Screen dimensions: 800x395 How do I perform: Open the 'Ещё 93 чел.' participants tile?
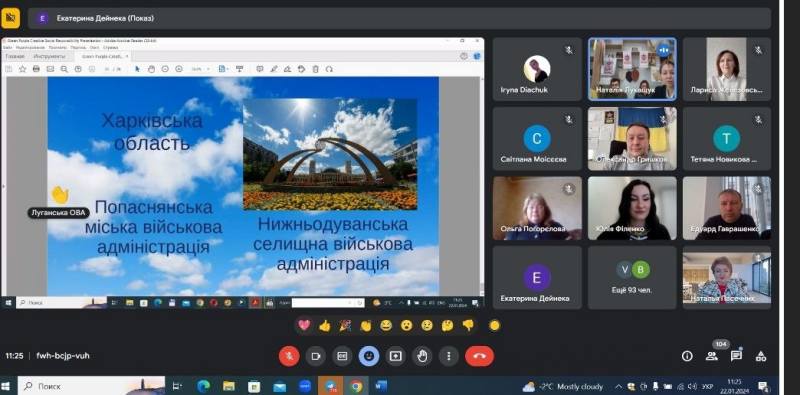click(x=632, y=278)
